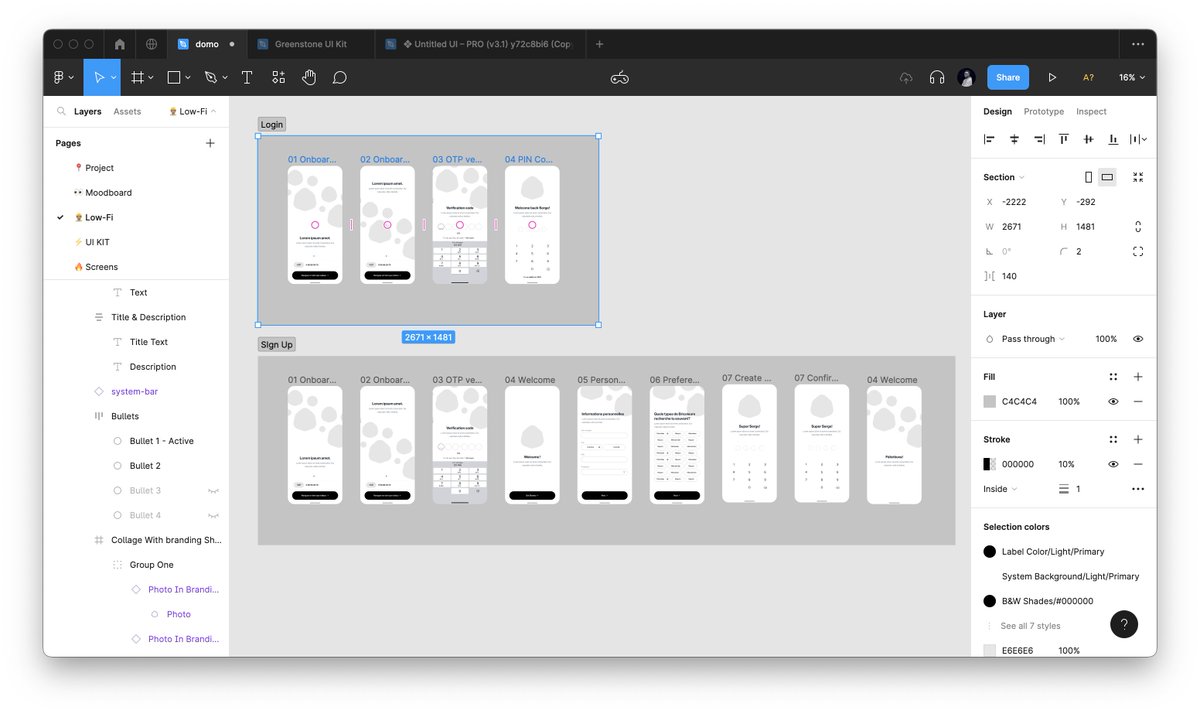Open the Assets panel tab
Screen dimensions: 1200x714
(x=127, y=112)
